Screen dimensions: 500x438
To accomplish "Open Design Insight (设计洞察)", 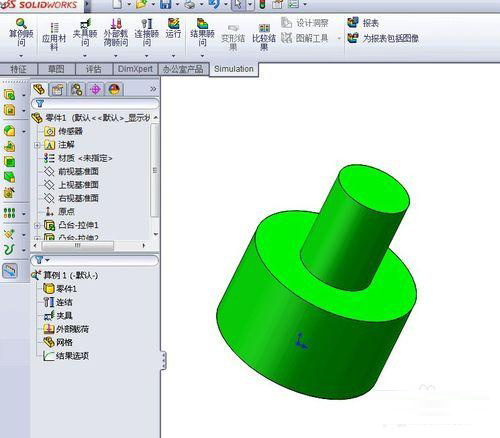I will point(305,23).
